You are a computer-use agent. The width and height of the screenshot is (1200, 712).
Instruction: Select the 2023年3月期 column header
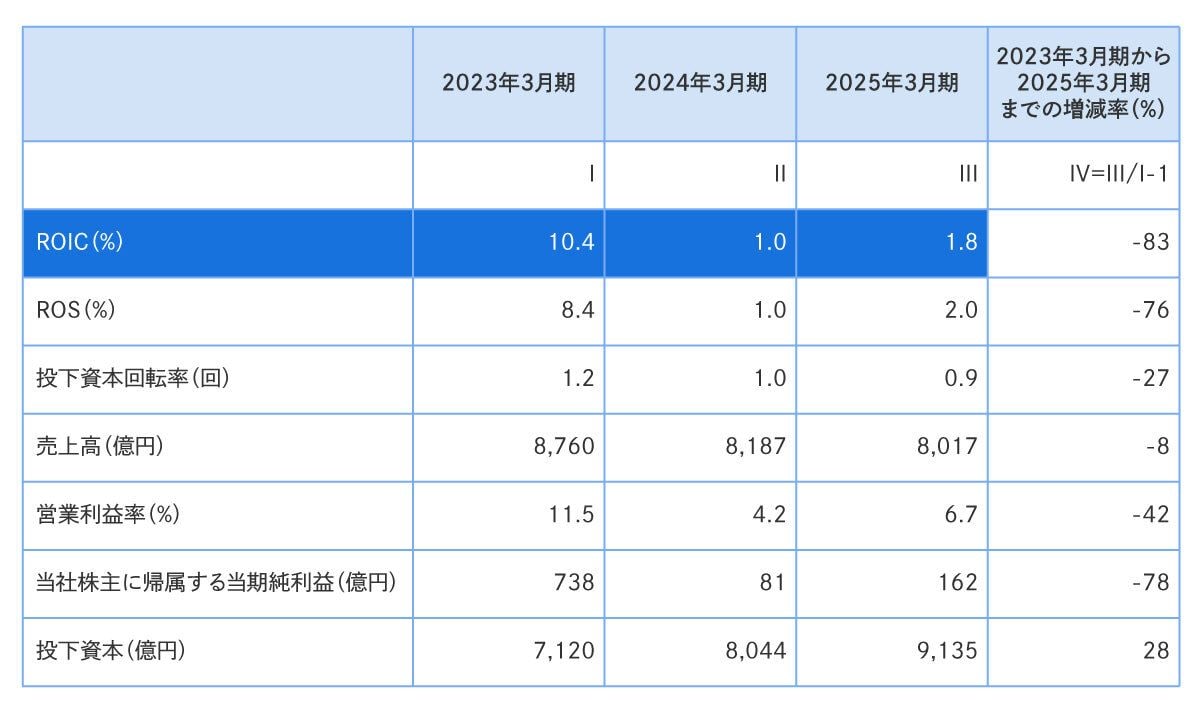coord(508,84)
